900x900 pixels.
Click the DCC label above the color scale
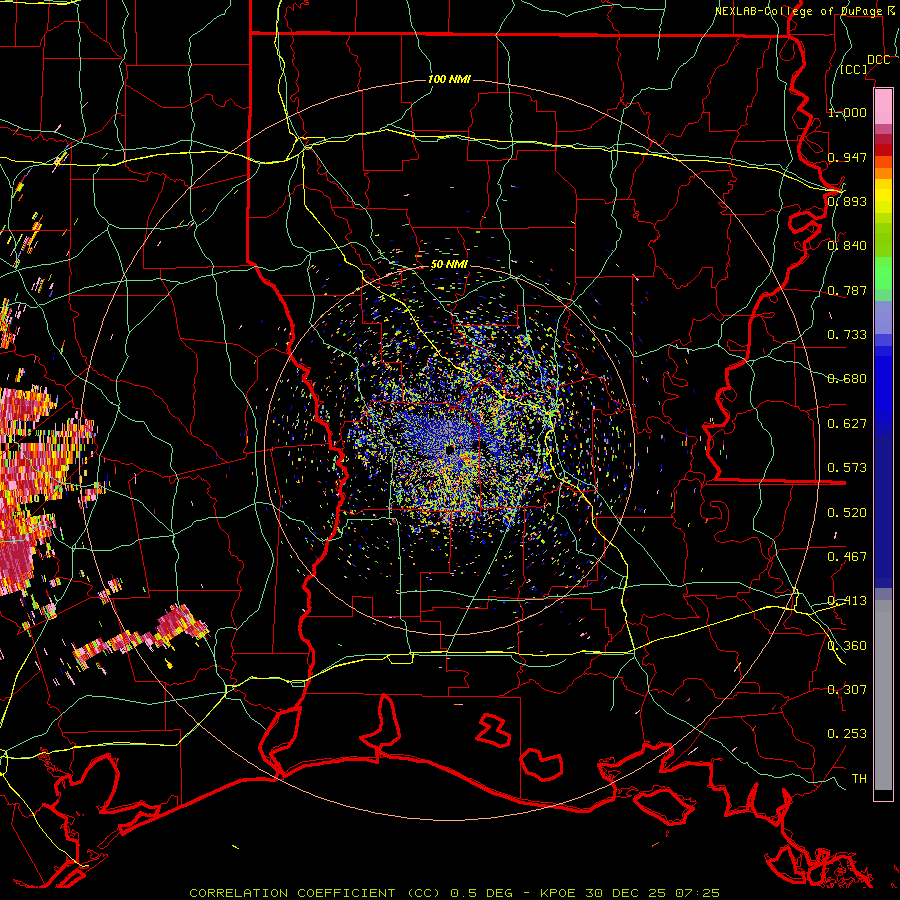[878, 60]
